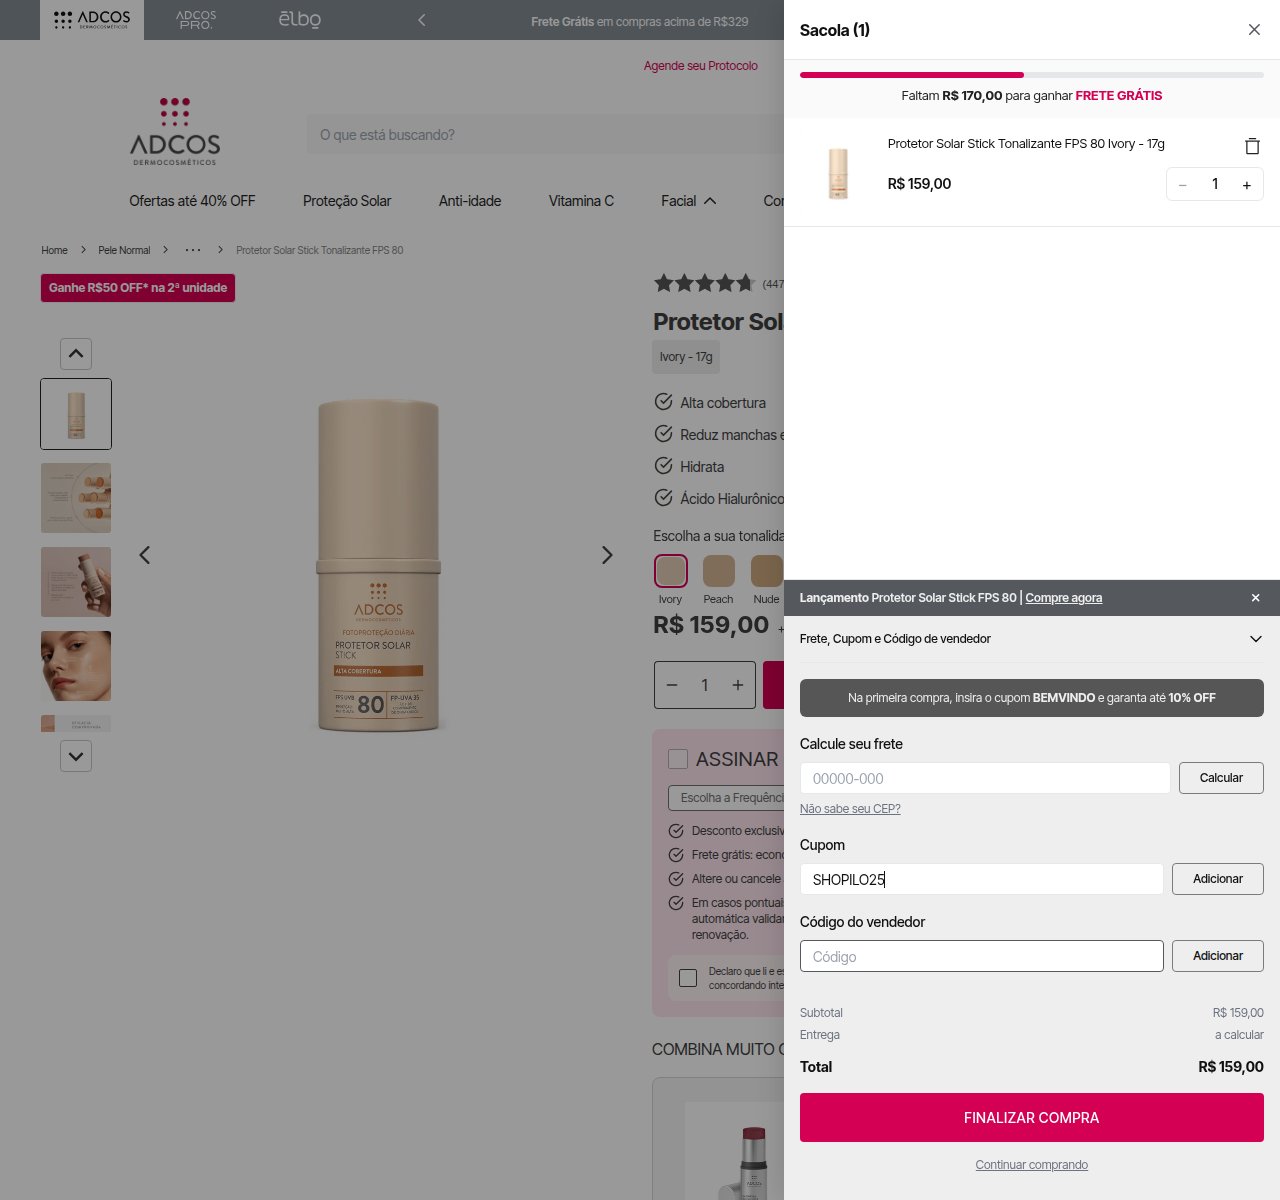Click Ganhe R$50 OFF promo badge
1280x1200 pixels.
tap(138, 288)
